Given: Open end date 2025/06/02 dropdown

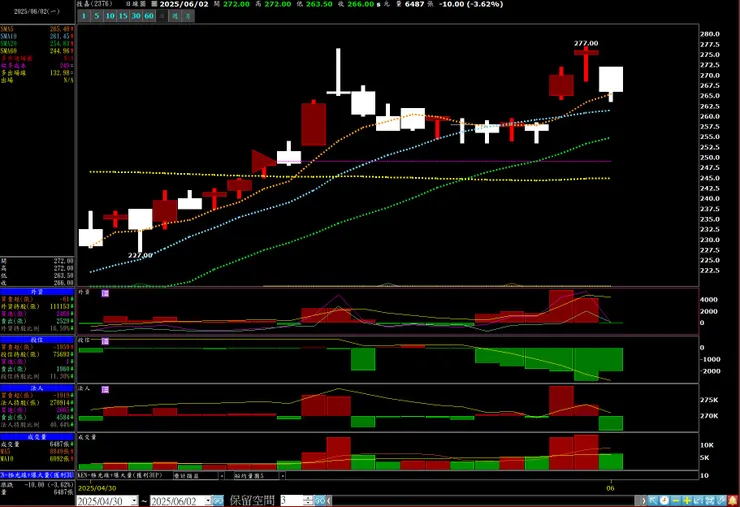Looking at the screenshot, I should click(x=209, y=500).
